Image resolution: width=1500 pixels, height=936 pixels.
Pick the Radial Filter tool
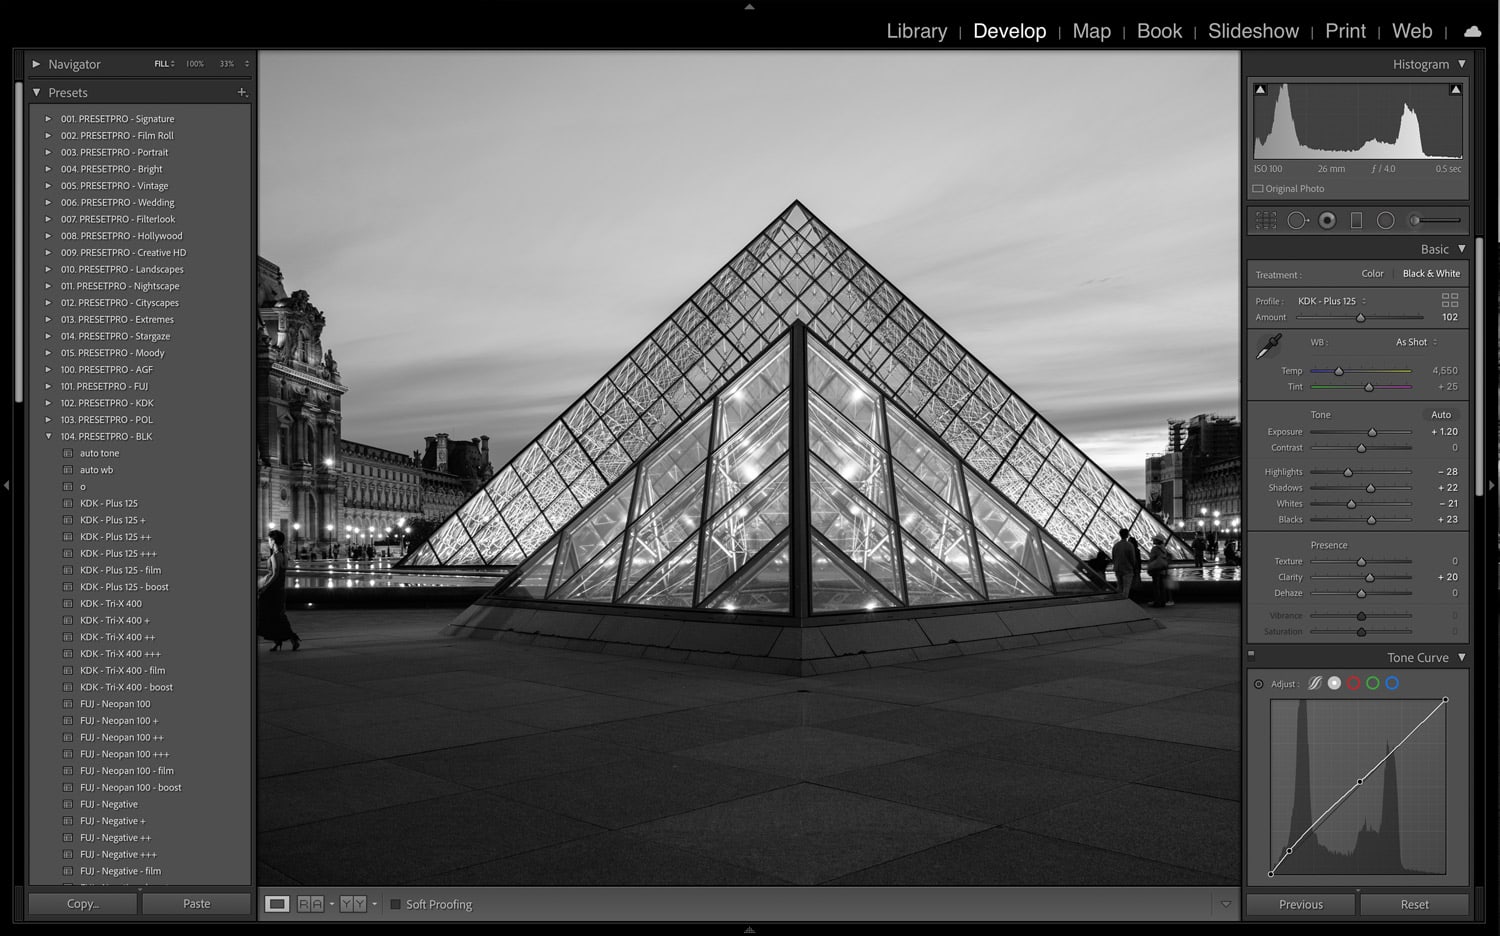(x=1385, y=221)
